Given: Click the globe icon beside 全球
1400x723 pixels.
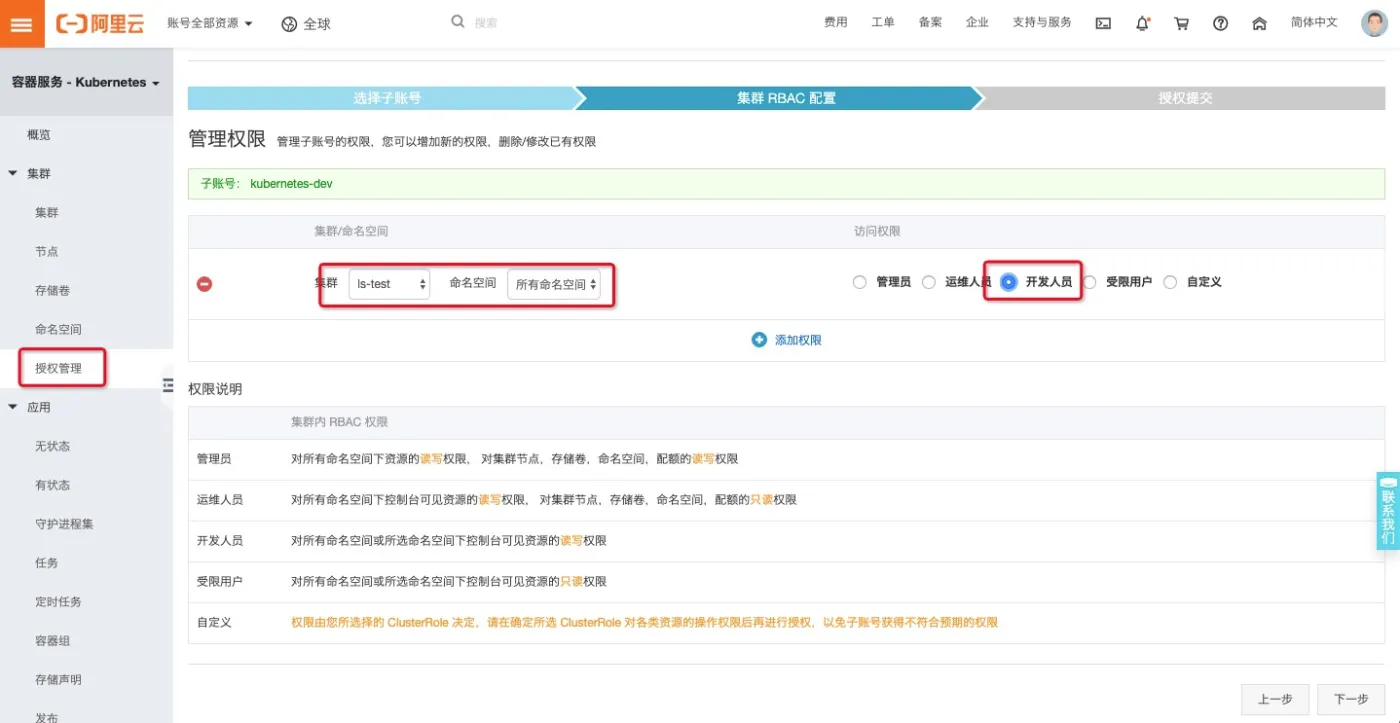Looking at the screenshot, I should [290, 24].
